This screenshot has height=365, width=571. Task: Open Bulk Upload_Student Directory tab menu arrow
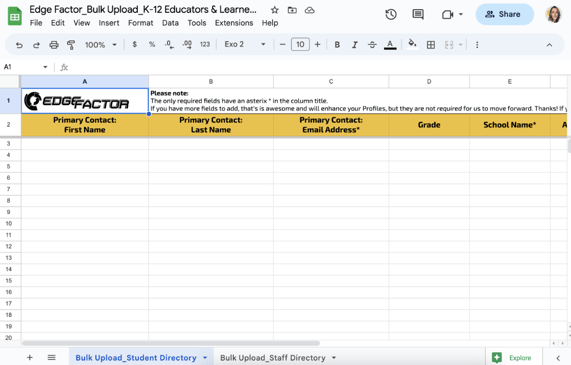205,358
